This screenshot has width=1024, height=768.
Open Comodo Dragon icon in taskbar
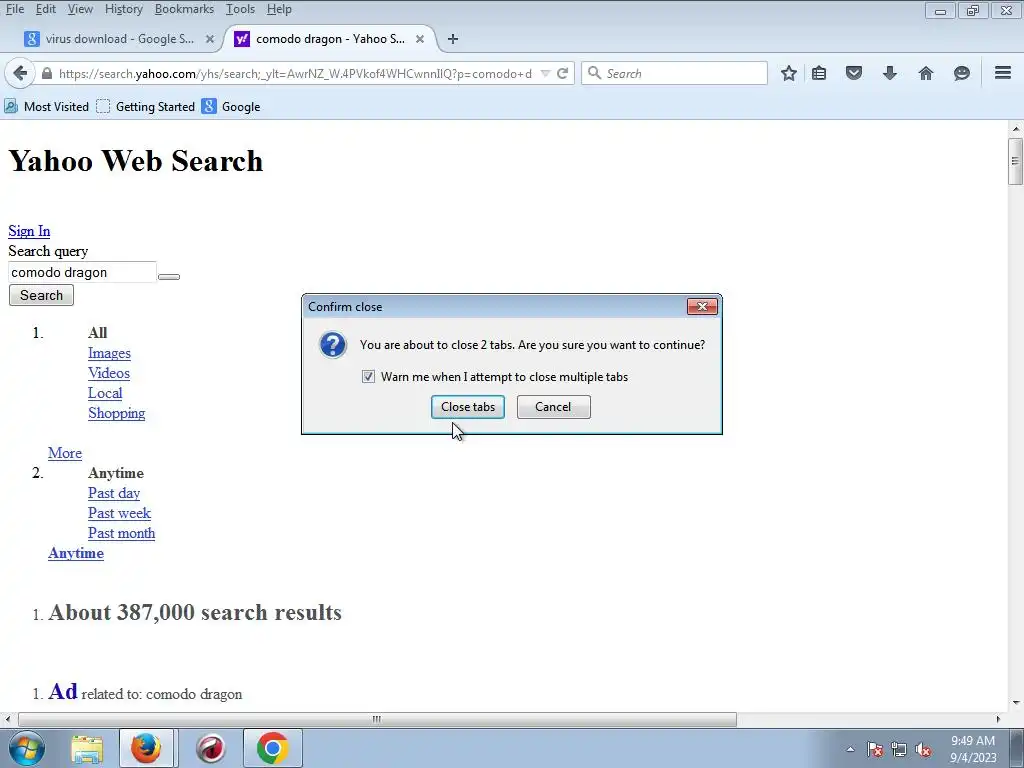[x=211, y=748]
